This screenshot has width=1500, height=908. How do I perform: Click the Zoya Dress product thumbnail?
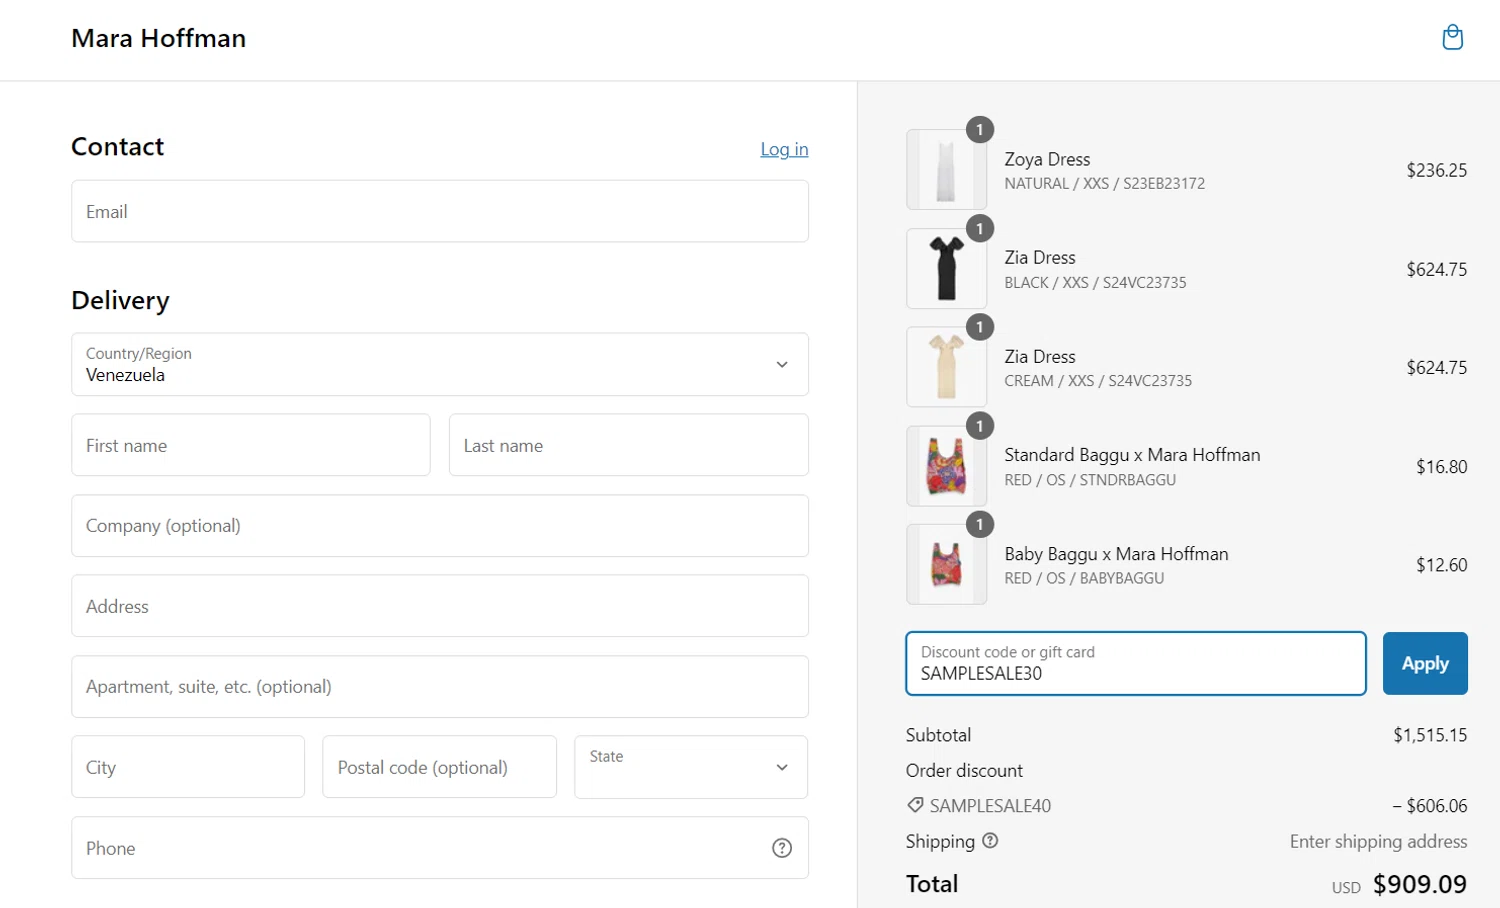[x=946, y=170]
